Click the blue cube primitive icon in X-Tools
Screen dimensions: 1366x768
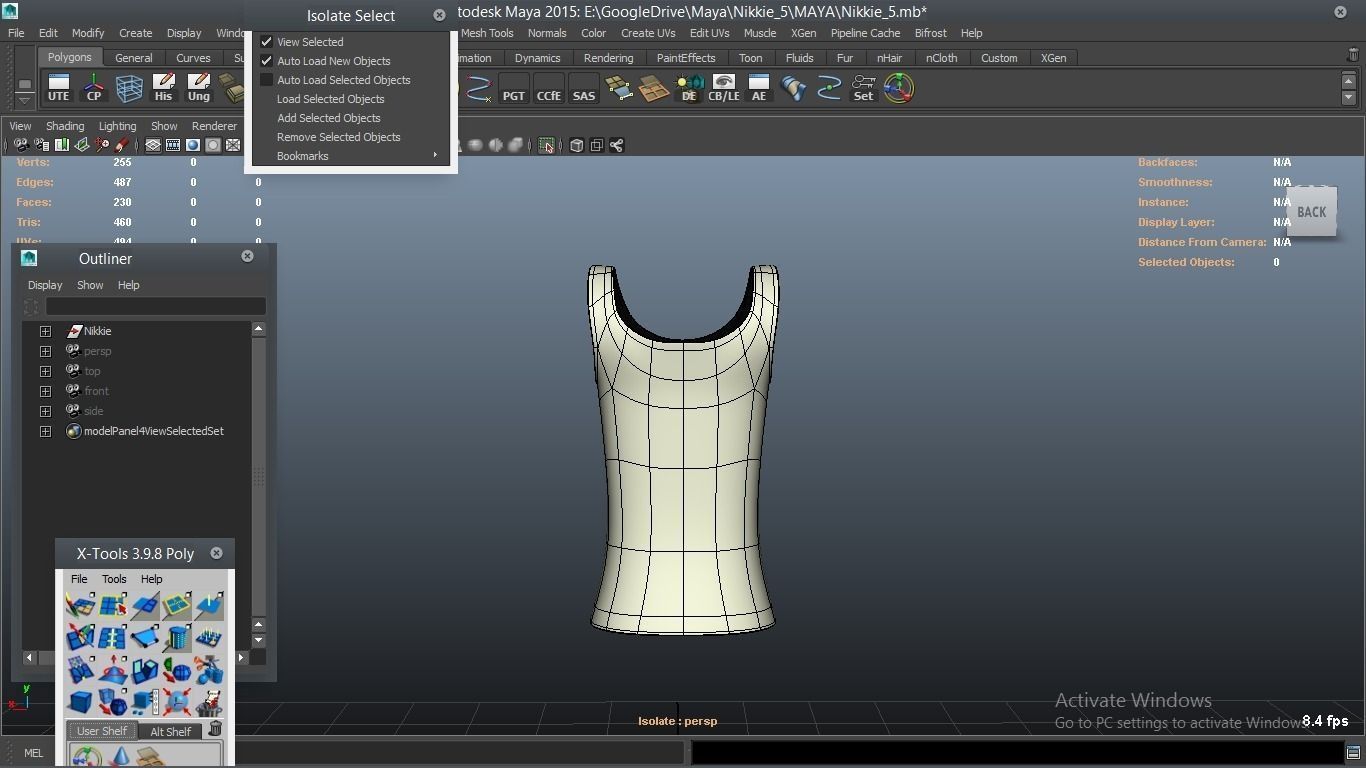80,702
